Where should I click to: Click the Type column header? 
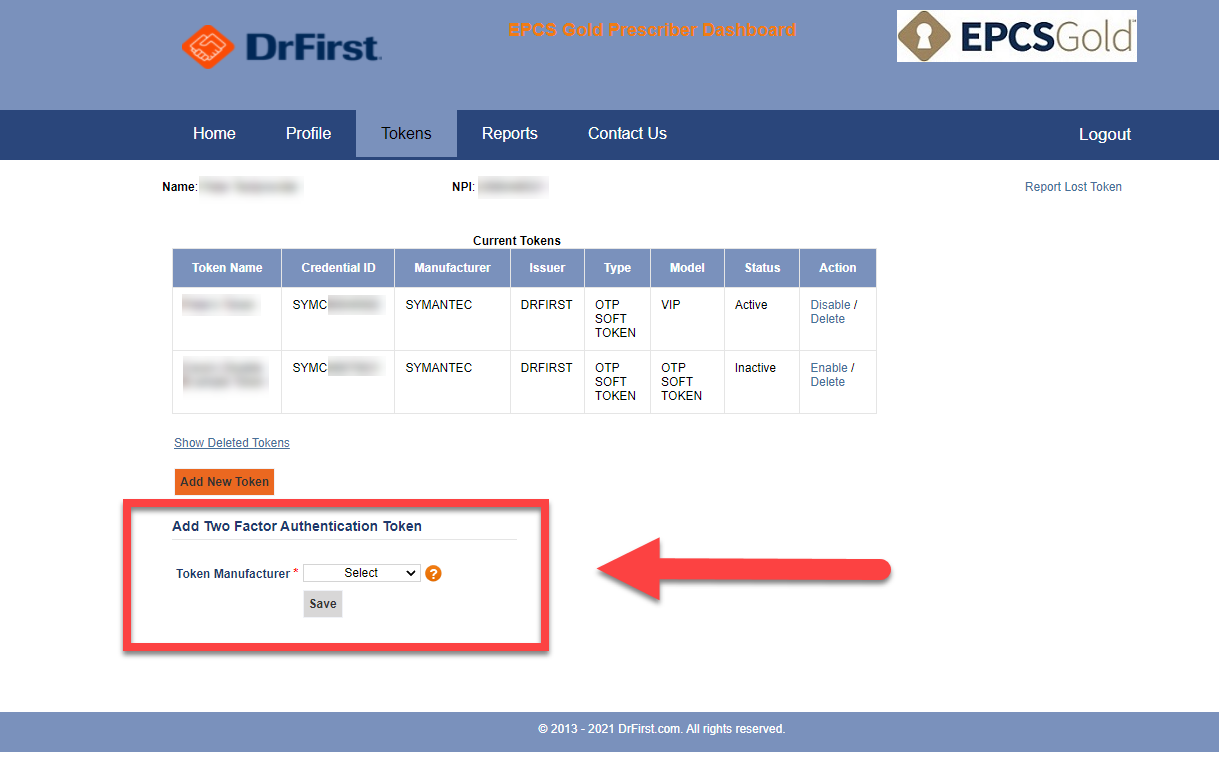[617, 268]
